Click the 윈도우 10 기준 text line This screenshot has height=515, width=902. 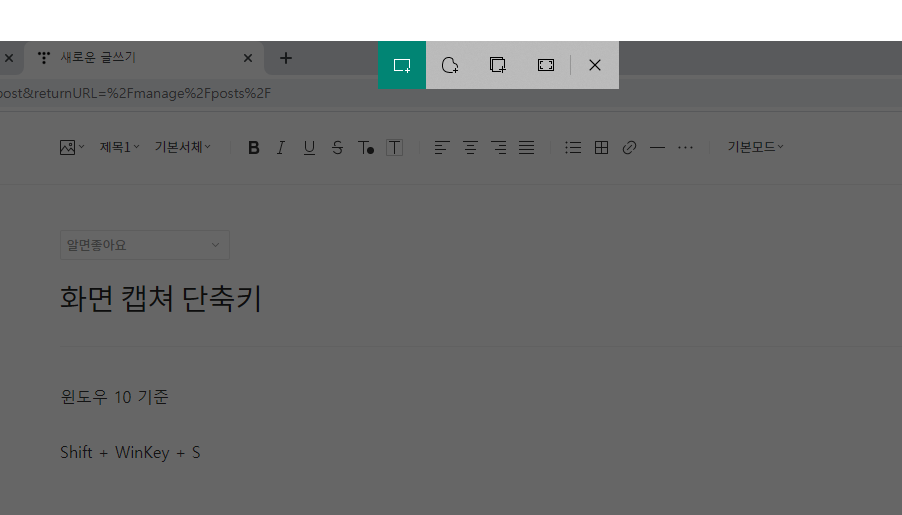coord(114,397)
